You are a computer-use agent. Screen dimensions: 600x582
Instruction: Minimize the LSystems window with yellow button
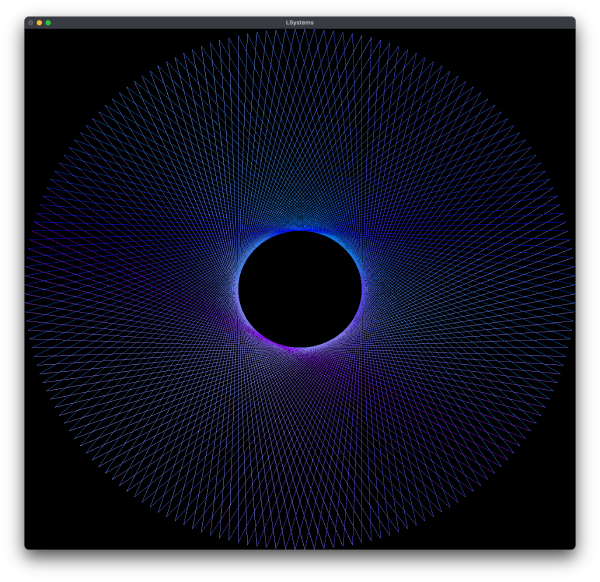[40, 22]
